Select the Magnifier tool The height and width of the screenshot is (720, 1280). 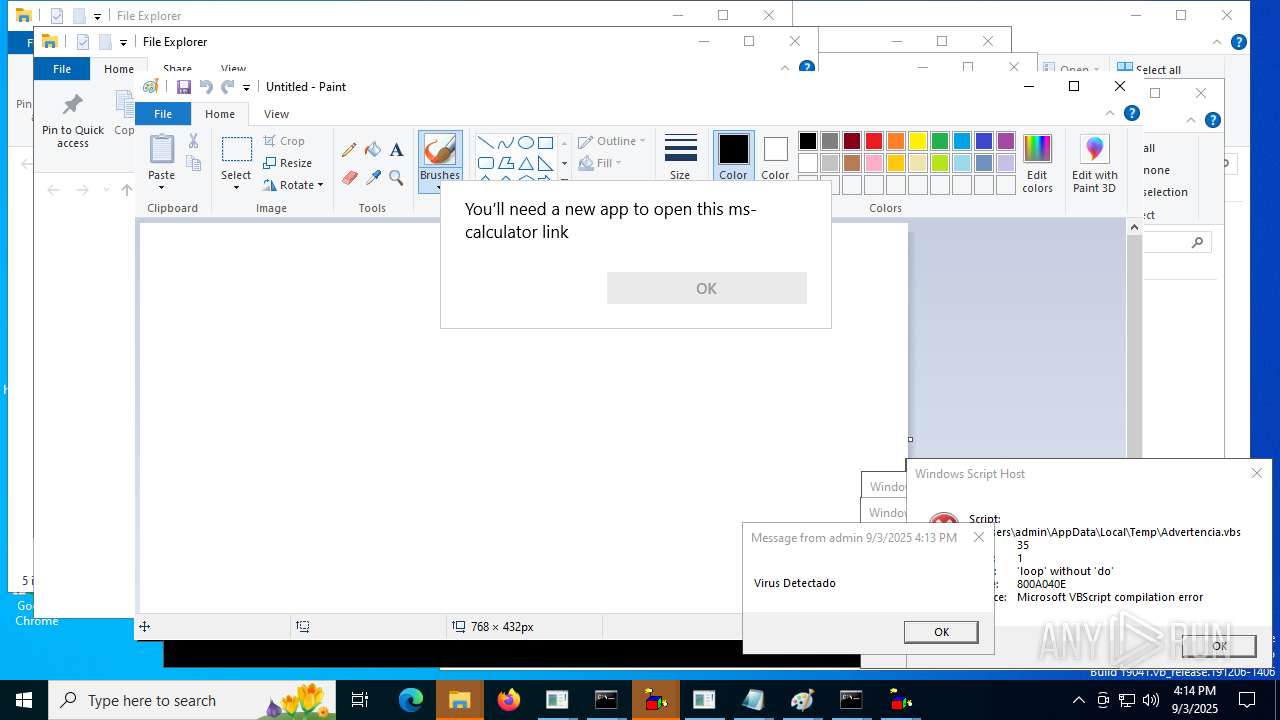[x=396, y=178]
